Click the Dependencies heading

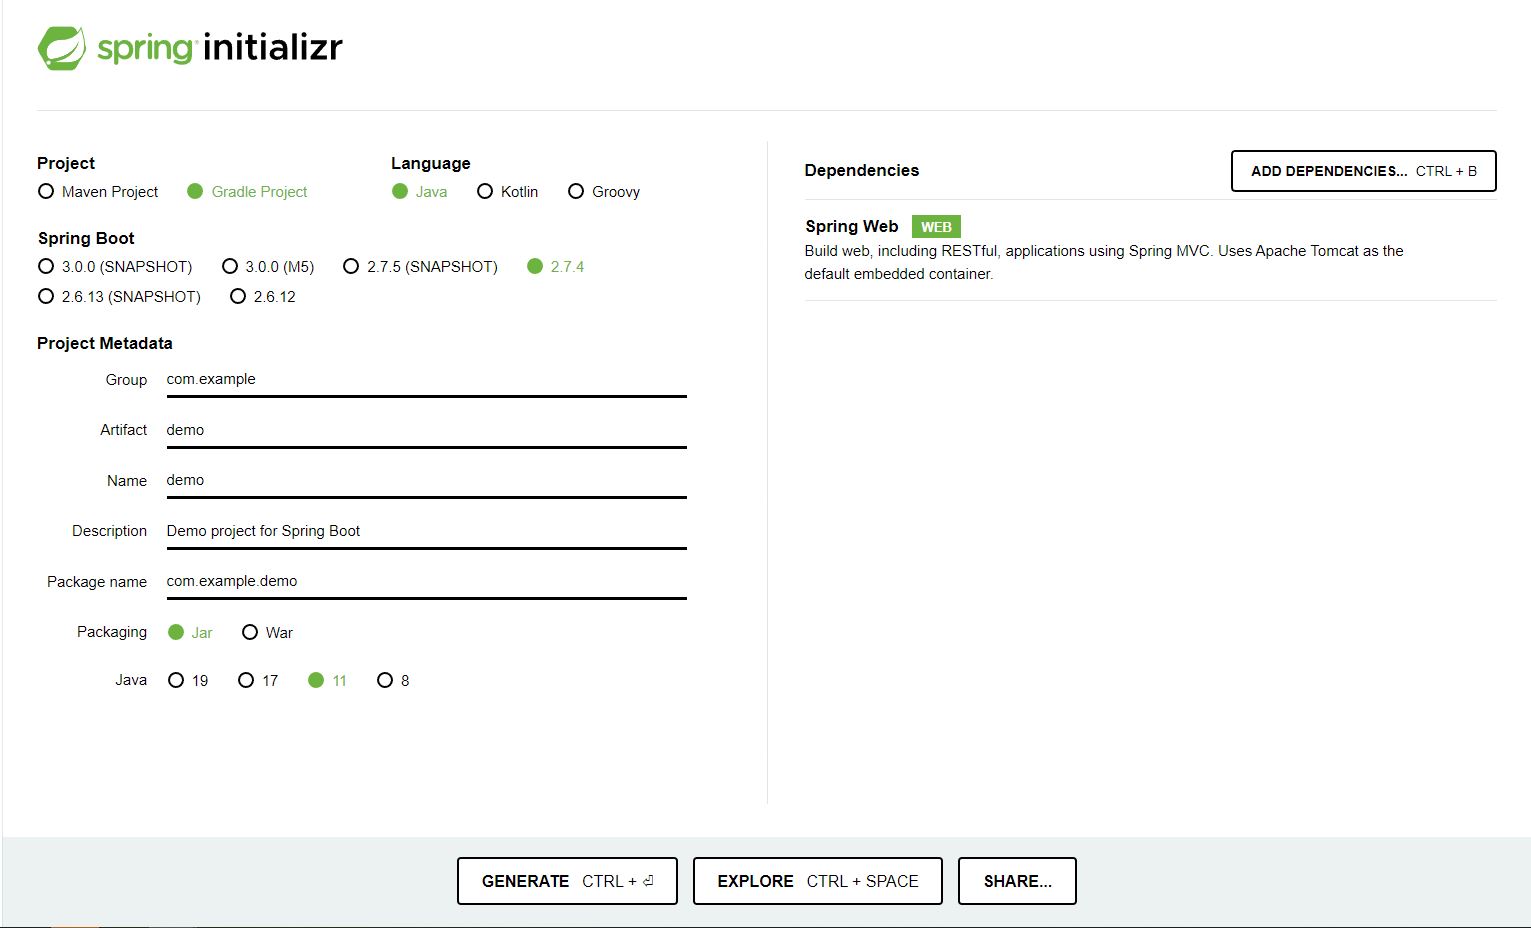[861, 170]
